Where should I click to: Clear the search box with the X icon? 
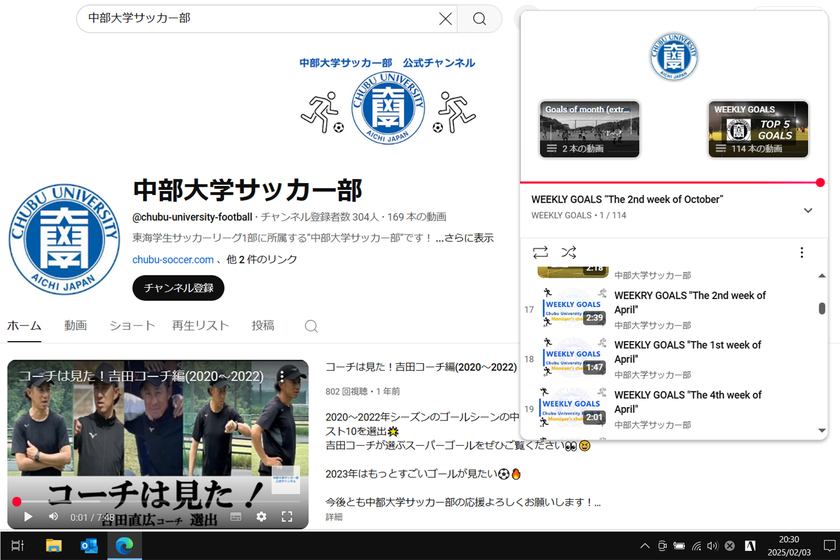point(445,18)
